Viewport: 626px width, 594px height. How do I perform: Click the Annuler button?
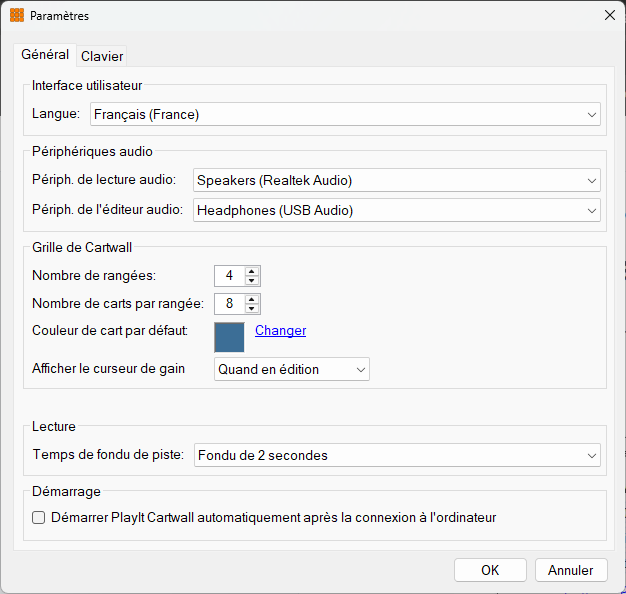pyautogui.click(x=571, y=570)
